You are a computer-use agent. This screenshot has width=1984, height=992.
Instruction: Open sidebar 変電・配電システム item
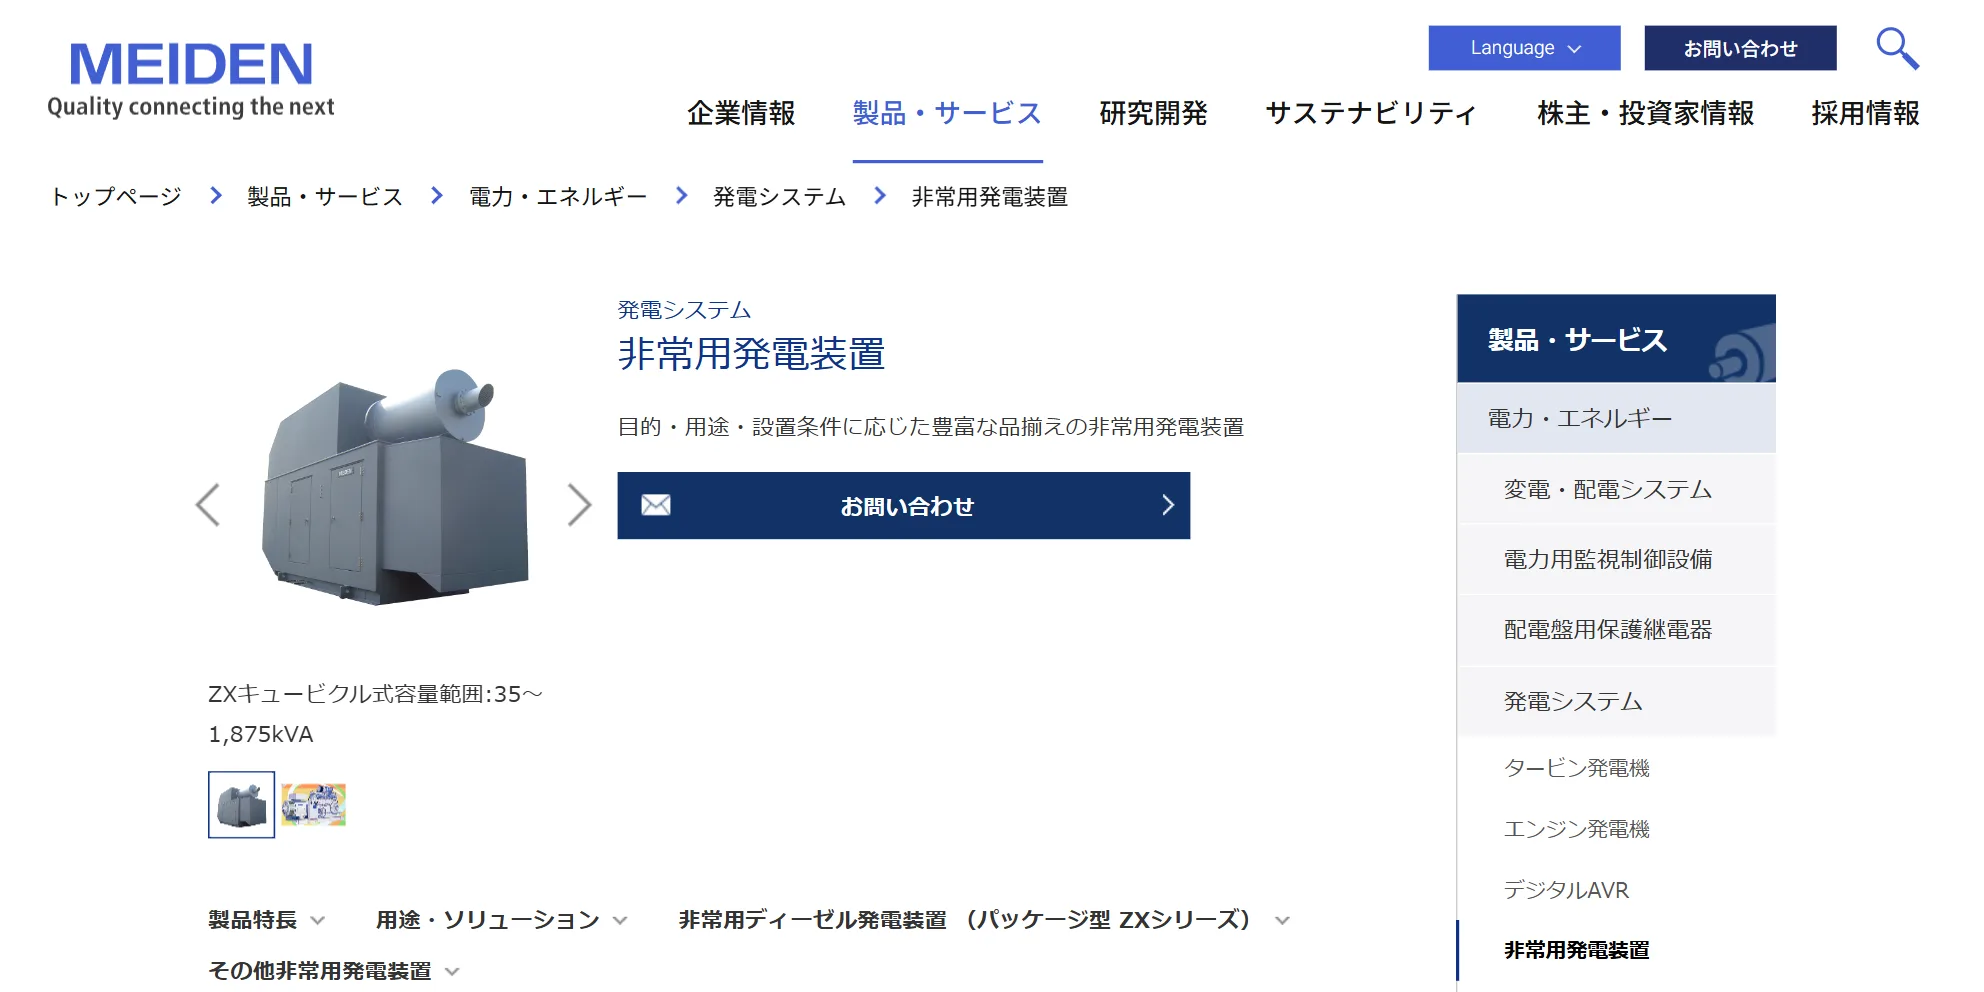pyautogui.click(x=1616, y=489)
